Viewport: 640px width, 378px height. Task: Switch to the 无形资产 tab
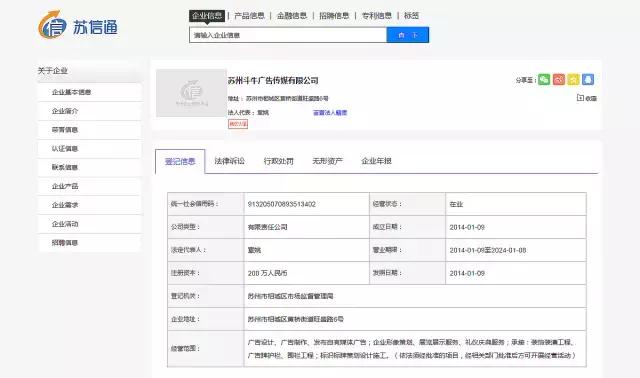(x=327, y=161)
